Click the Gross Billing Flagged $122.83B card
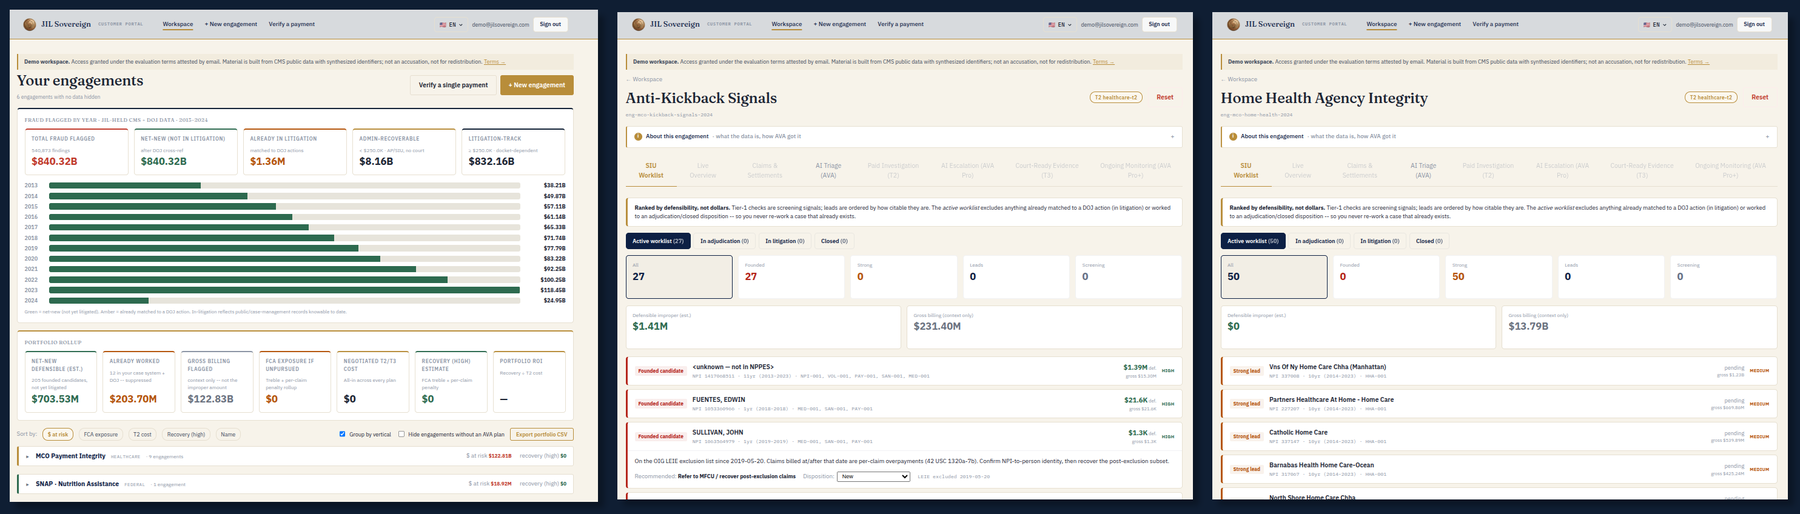 pos(218,381)
